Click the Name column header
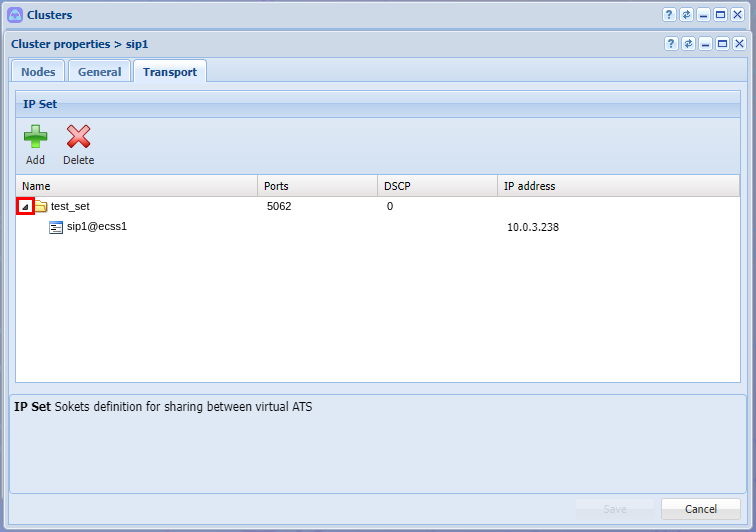This screenshot has width=756, height=532. 137,186
